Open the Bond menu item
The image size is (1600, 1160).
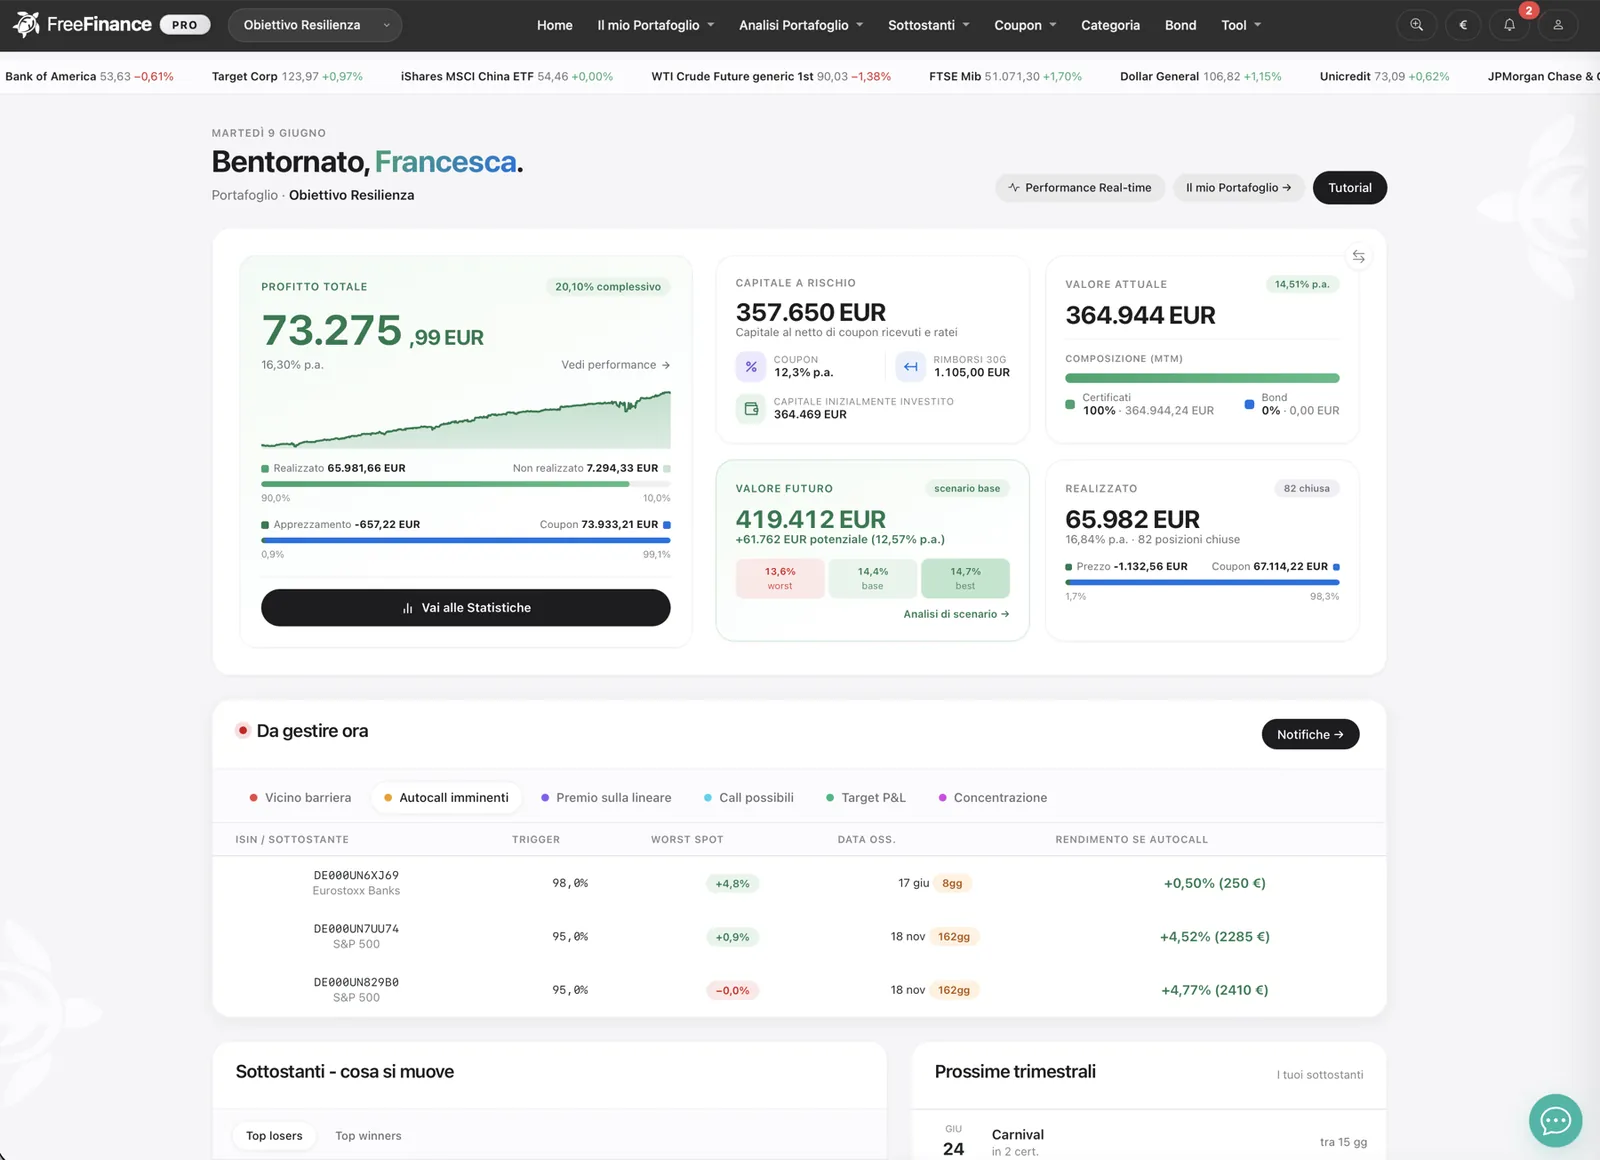tap(1180, 25)
